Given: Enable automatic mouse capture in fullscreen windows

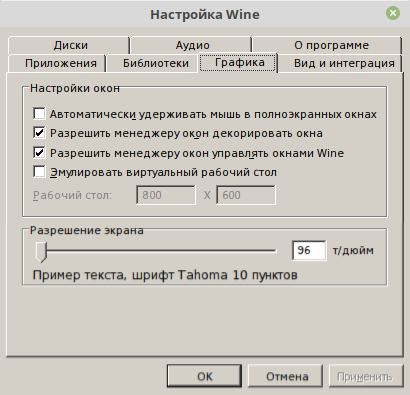Looking at the screenshot, I should [39, 114].
